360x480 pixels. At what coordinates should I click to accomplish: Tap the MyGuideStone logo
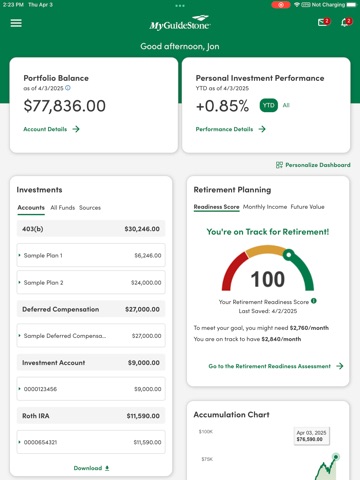tap(180, 23)
